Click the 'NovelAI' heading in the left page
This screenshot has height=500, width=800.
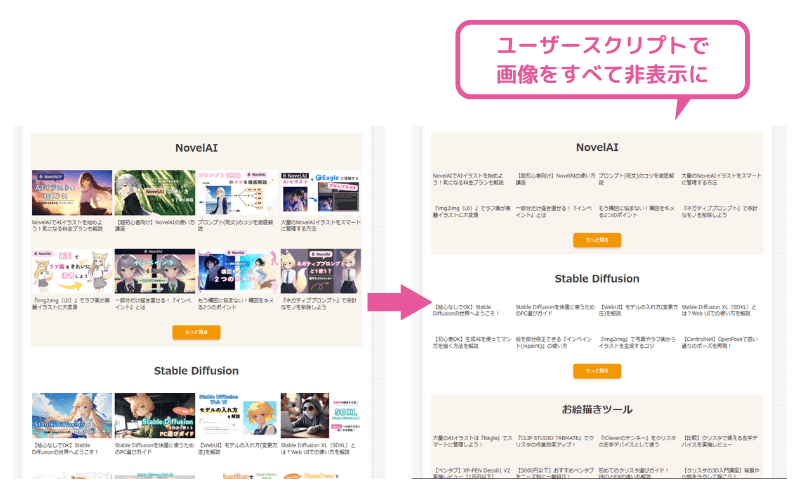click(196, 148)
